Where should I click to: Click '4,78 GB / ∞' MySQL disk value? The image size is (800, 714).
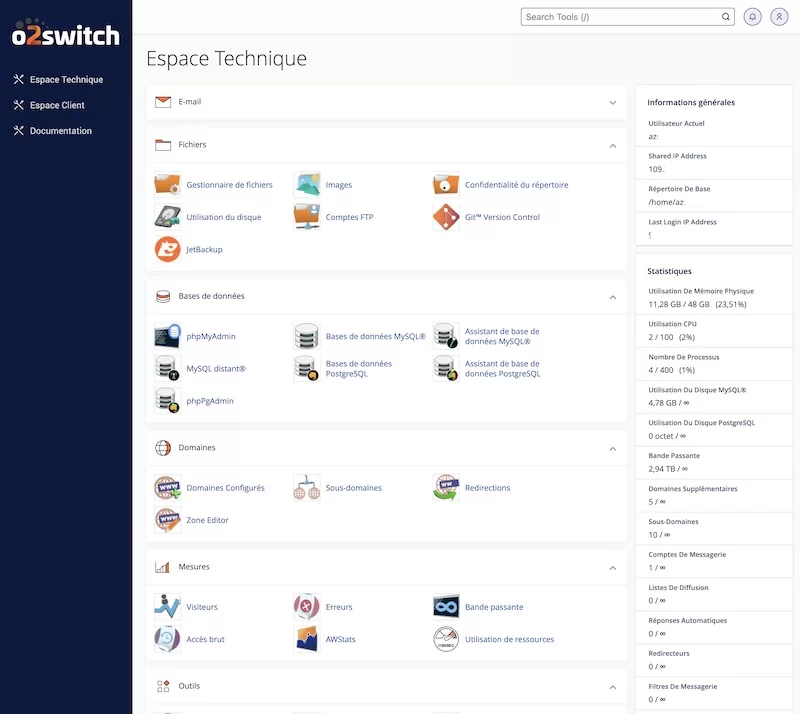tap(669, 403)
